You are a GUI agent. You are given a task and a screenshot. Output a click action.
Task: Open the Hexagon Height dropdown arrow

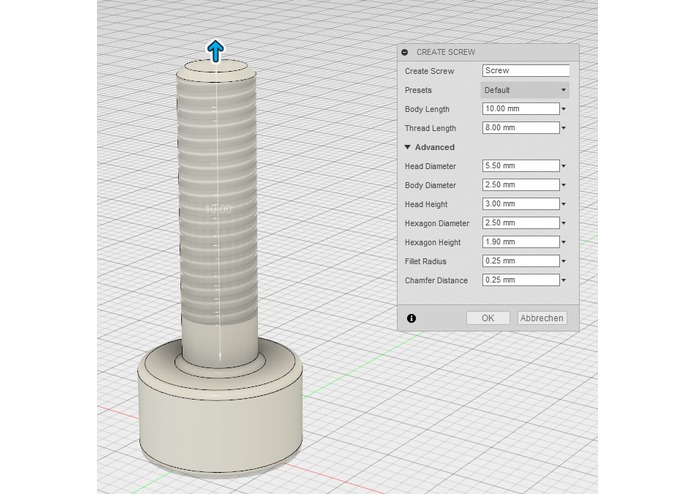pos(564,242)
